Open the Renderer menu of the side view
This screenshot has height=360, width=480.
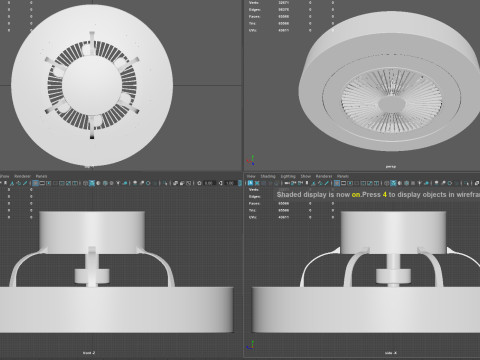click(x=324, y=176)
